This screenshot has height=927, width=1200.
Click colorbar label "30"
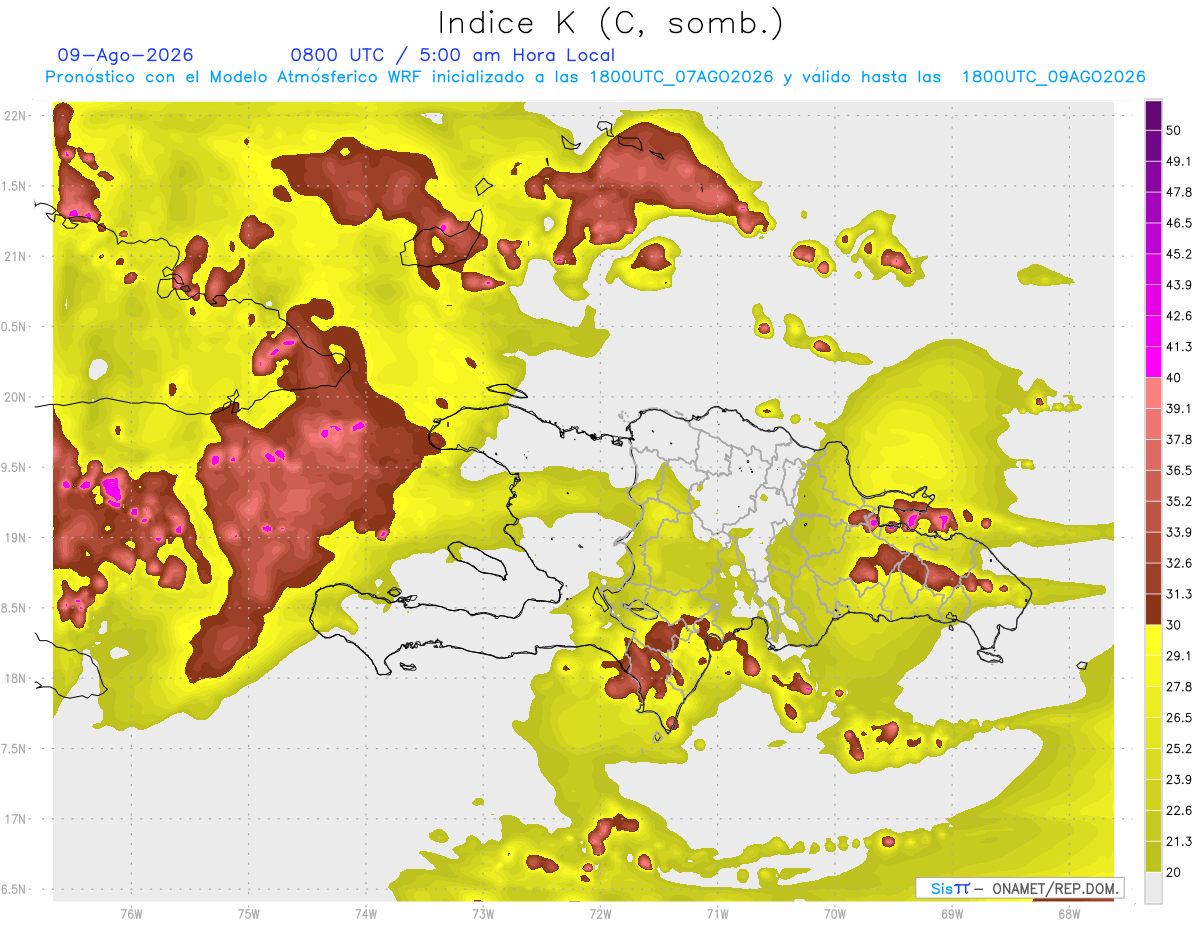tap(1175, 625)
